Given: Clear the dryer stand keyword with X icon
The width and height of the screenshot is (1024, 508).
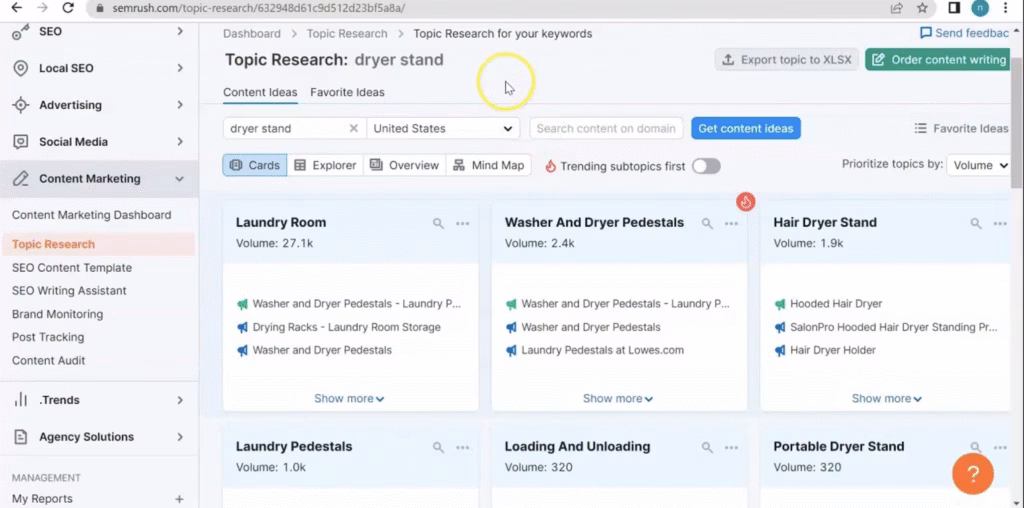Looking at the screenshot, I should click(x=353, y=129).
